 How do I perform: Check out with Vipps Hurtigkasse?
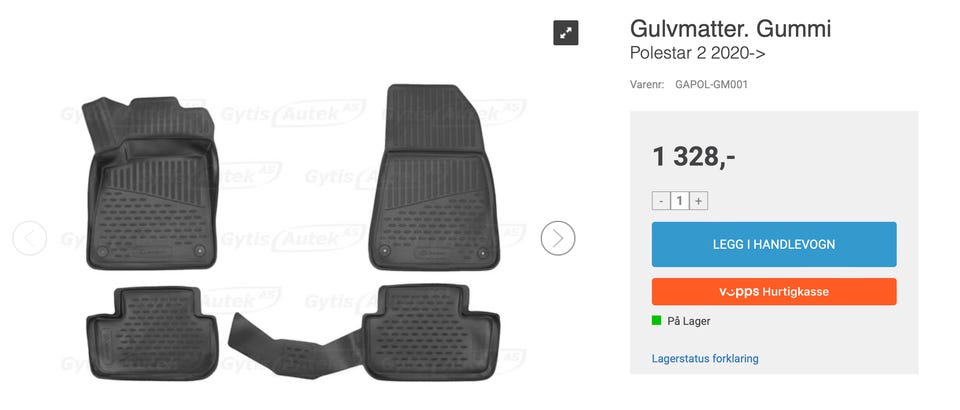[x=774, y=292]
